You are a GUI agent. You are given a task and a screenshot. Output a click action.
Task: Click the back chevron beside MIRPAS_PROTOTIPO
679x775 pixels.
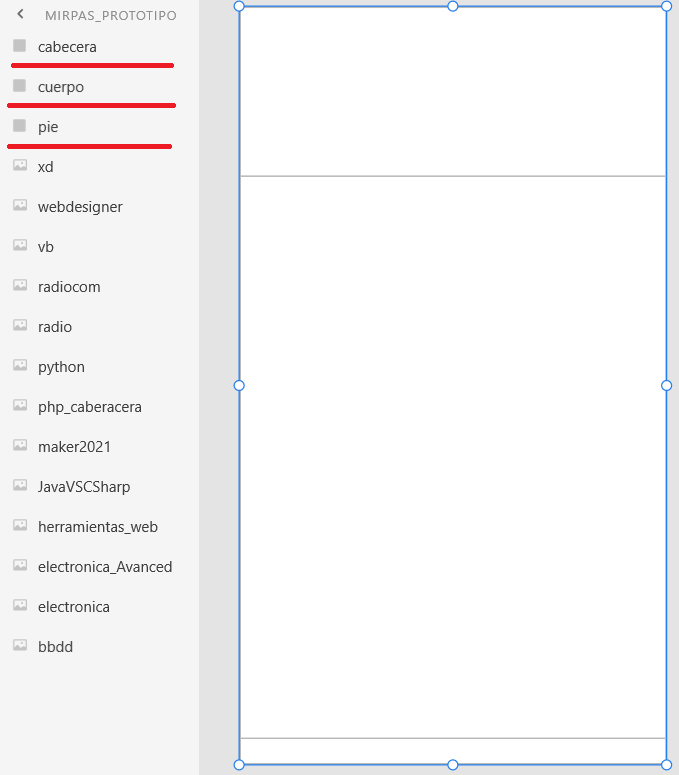pos(20,15)
